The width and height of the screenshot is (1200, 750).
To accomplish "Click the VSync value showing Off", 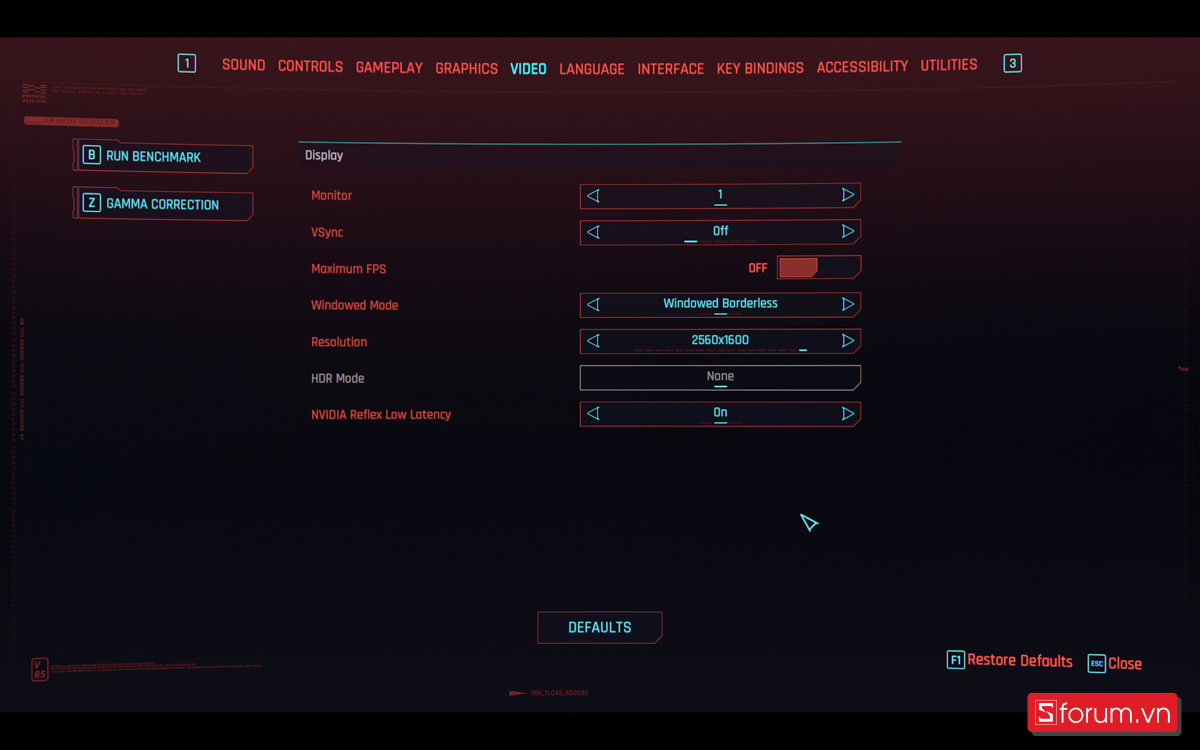I will (x=720, y=232).
